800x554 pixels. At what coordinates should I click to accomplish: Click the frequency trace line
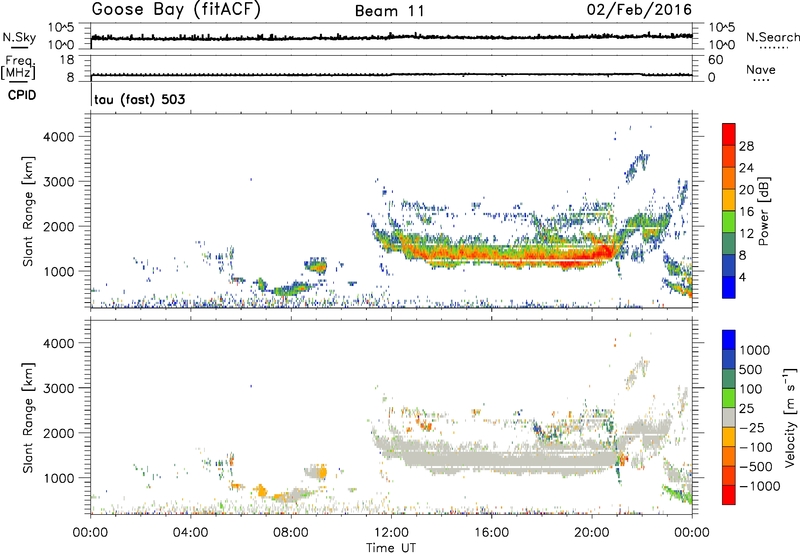coord(391,74)
